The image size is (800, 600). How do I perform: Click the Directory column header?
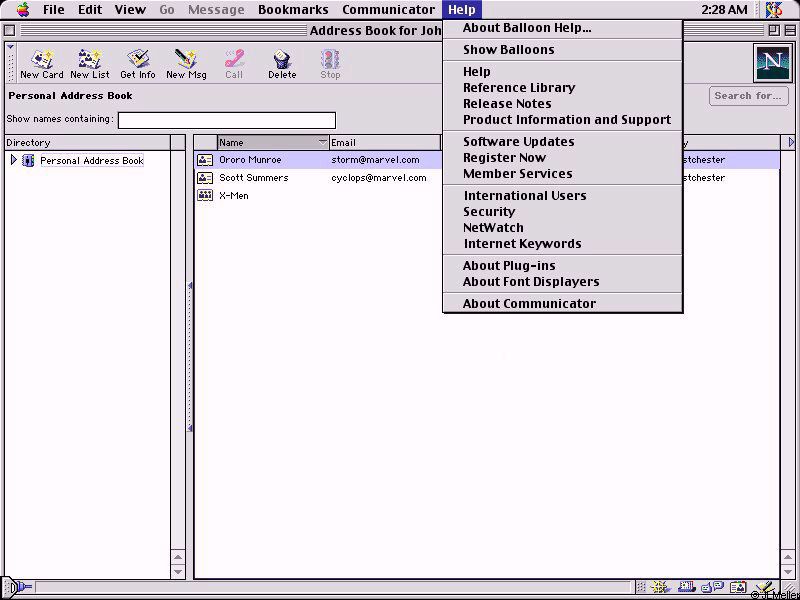[87, 142]
